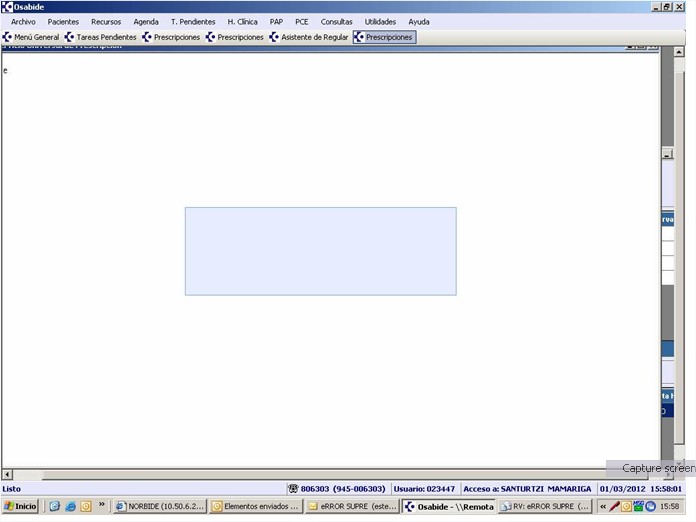The width and height of the screenshot is (696, 522).
Task: Open the Utilidades menu
Action: (x=380, y=21)
